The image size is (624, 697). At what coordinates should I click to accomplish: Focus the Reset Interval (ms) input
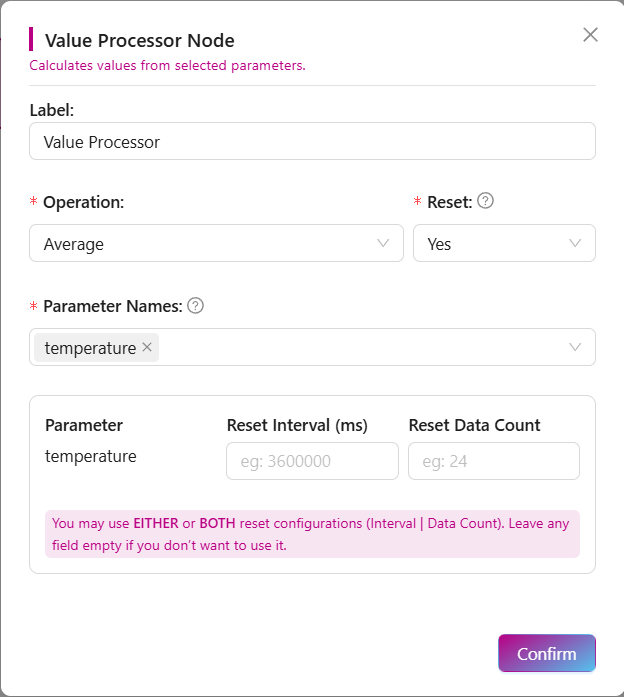[x=313, y=461]
